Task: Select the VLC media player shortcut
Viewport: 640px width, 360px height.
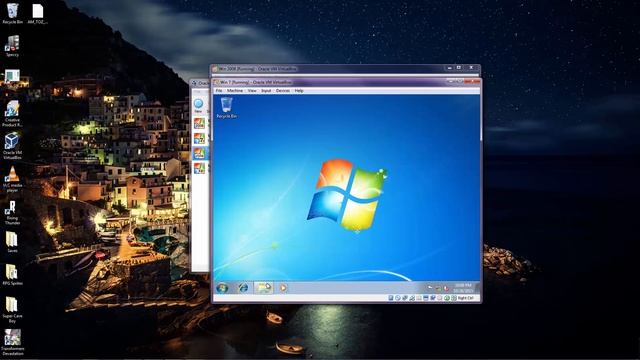Action: point(12,179)
